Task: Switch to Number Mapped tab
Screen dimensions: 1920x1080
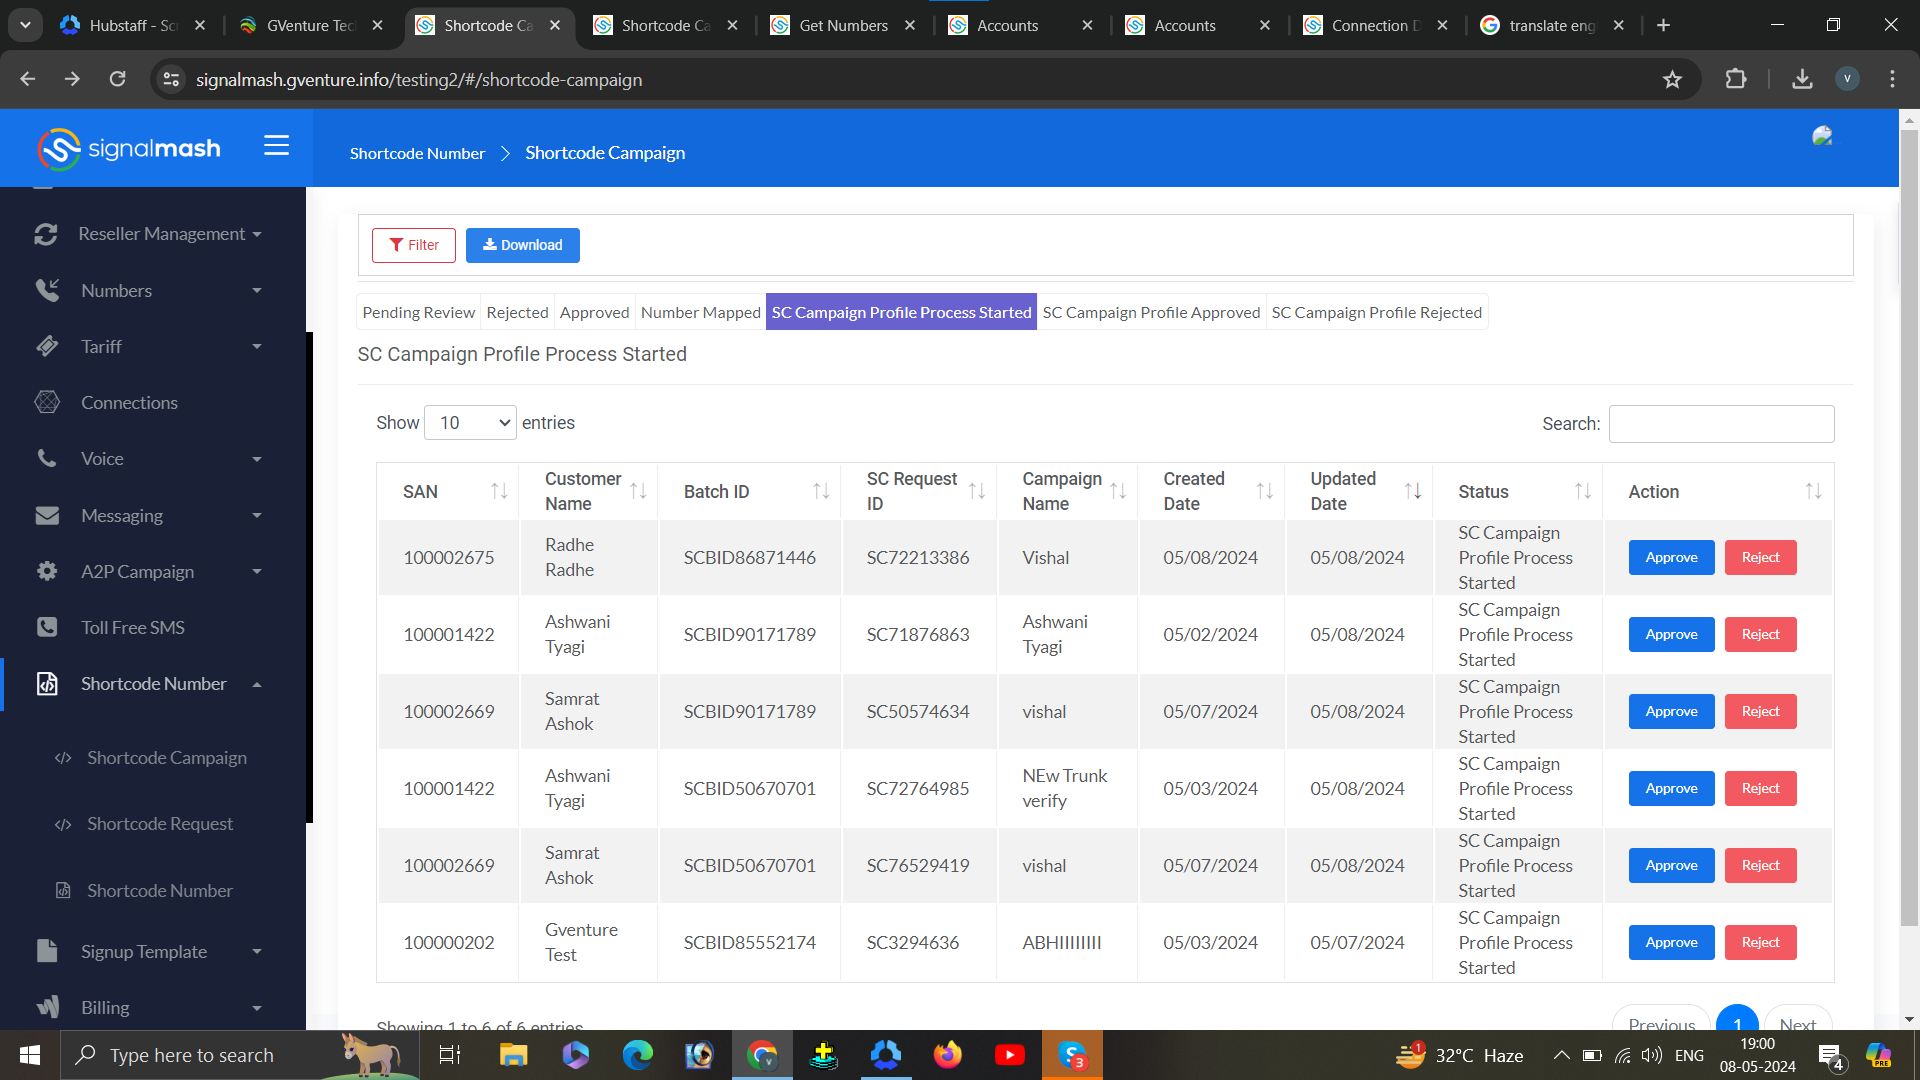Action: click(x=700, y=312)
